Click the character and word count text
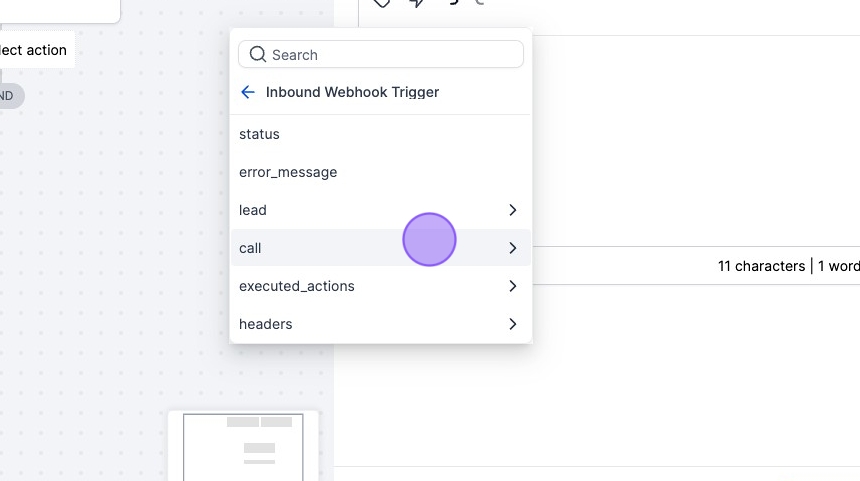The height and width of the screenshot is (481, 860). [787, 266]
